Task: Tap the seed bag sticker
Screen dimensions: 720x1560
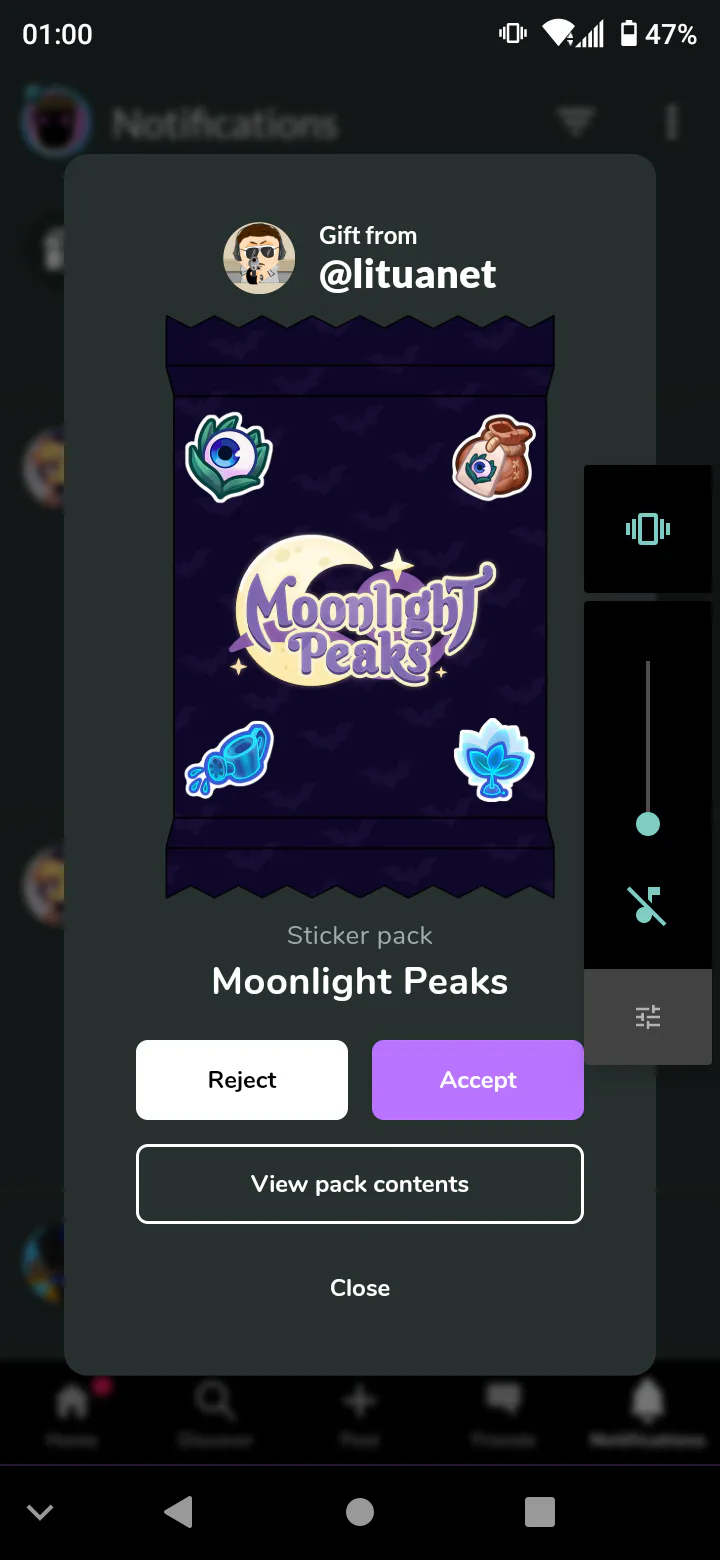Action: coord(493,457)
